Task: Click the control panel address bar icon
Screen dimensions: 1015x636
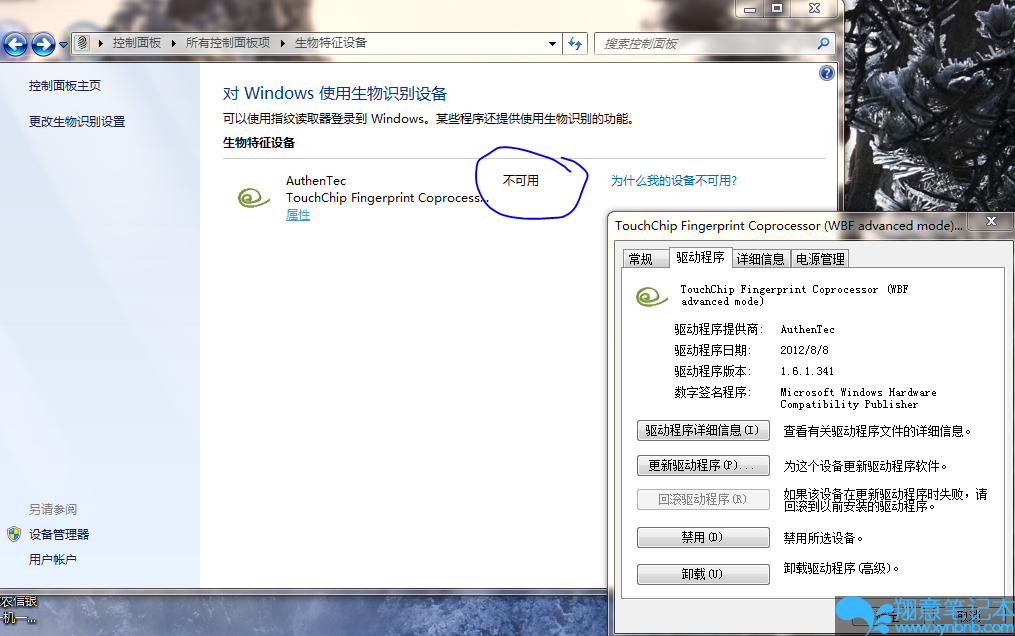Action: (x=82, y=43)
